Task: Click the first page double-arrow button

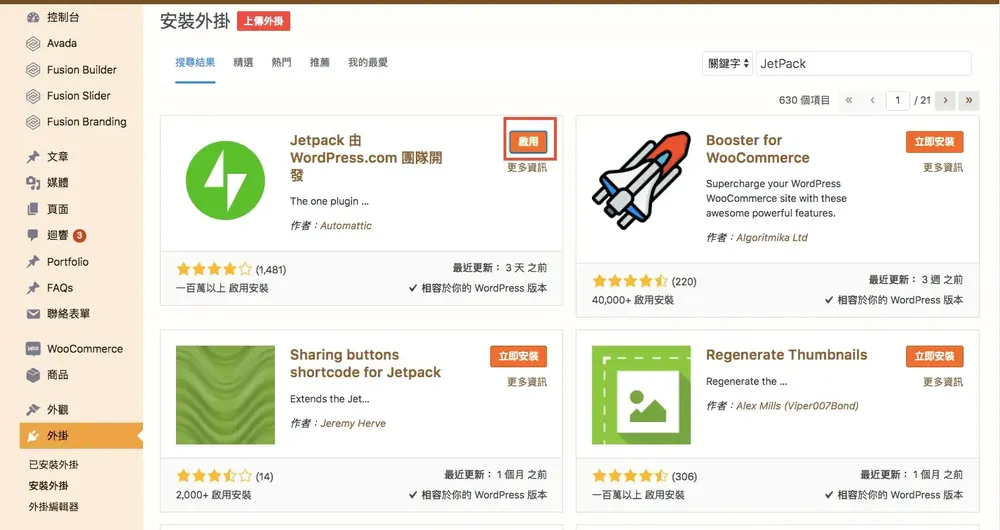Action: pyautogui.click(x=849, y=100)
